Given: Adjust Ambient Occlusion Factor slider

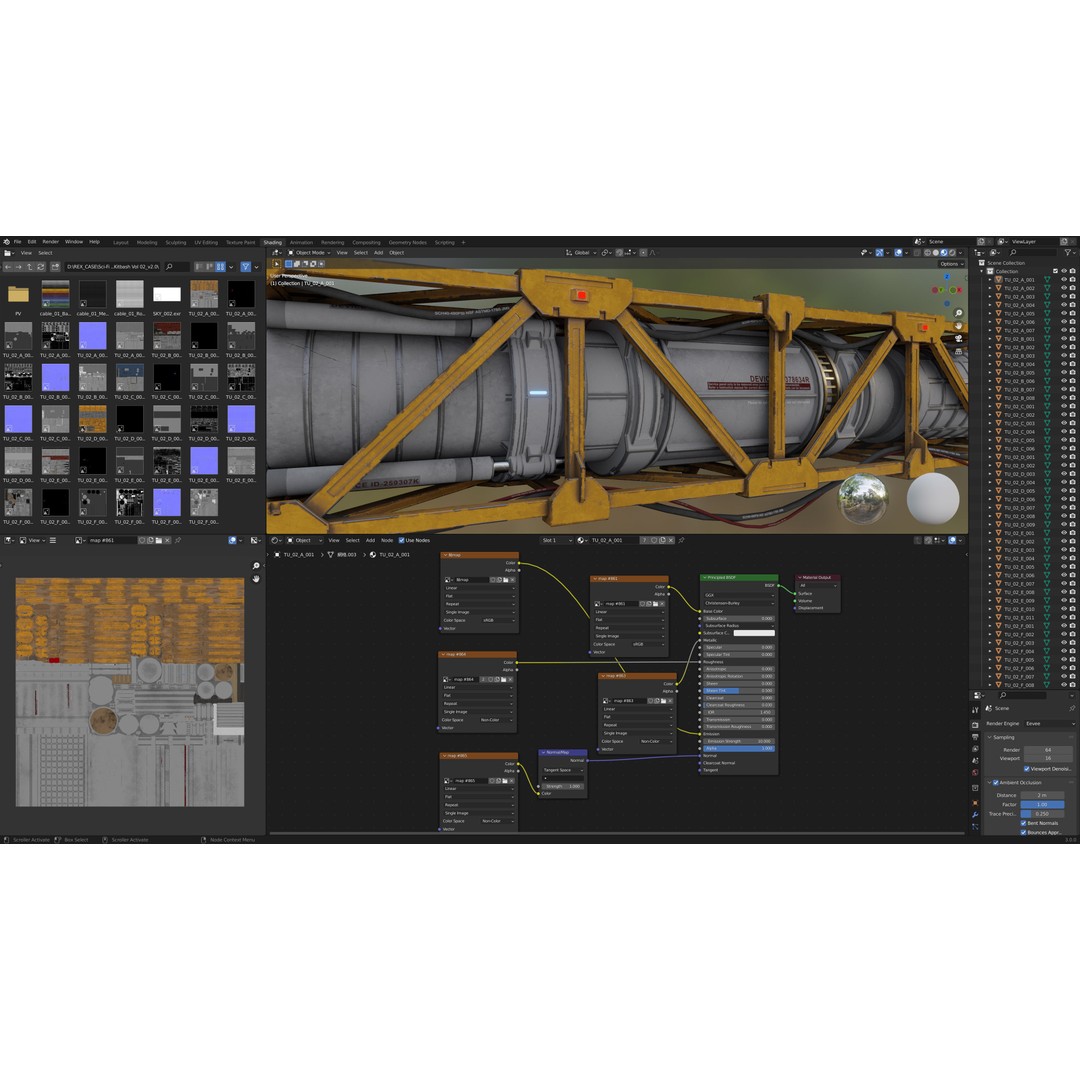Looking at the screenshot, I should [1042, 804].
